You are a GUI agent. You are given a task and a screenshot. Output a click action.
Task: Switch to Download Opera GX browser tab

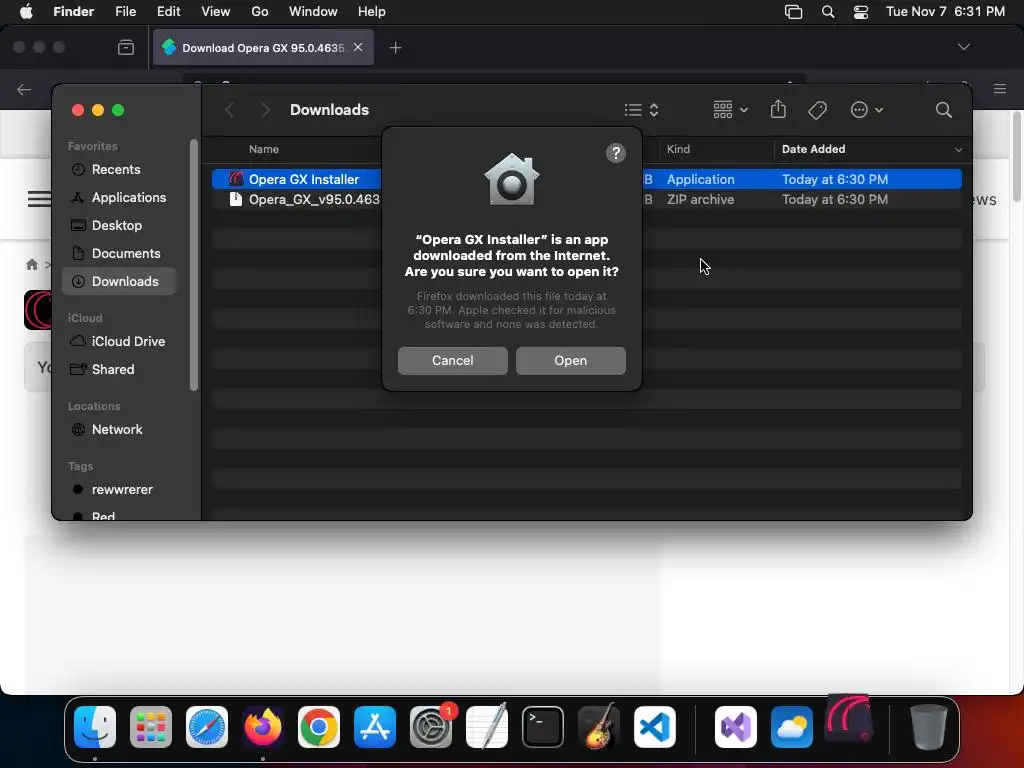click(263, 48)
